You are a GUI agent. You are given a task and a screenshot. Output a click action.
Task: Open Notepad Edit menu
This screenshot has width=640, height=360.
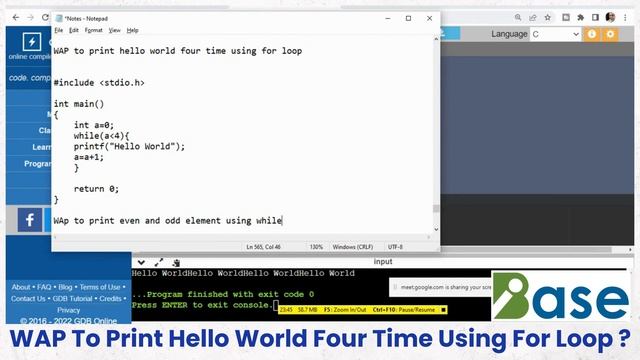coord(73,30)
